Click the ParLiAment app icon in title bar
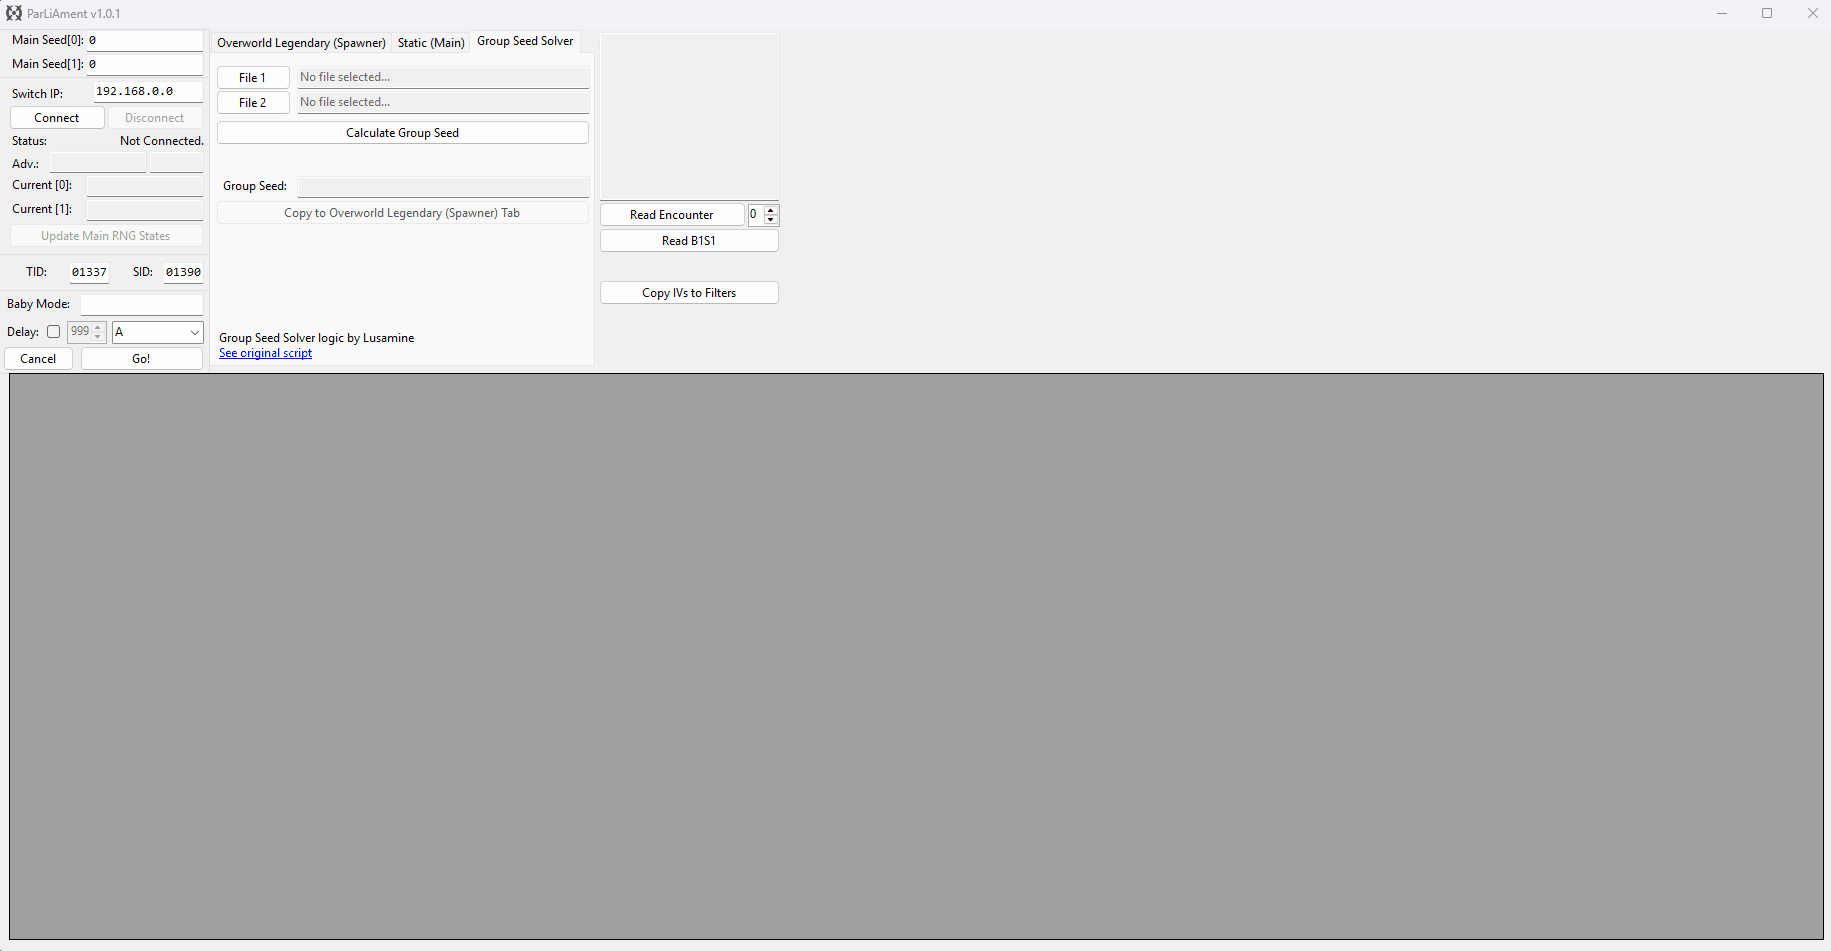The image size is (1831, 951). tap(14, 13)
